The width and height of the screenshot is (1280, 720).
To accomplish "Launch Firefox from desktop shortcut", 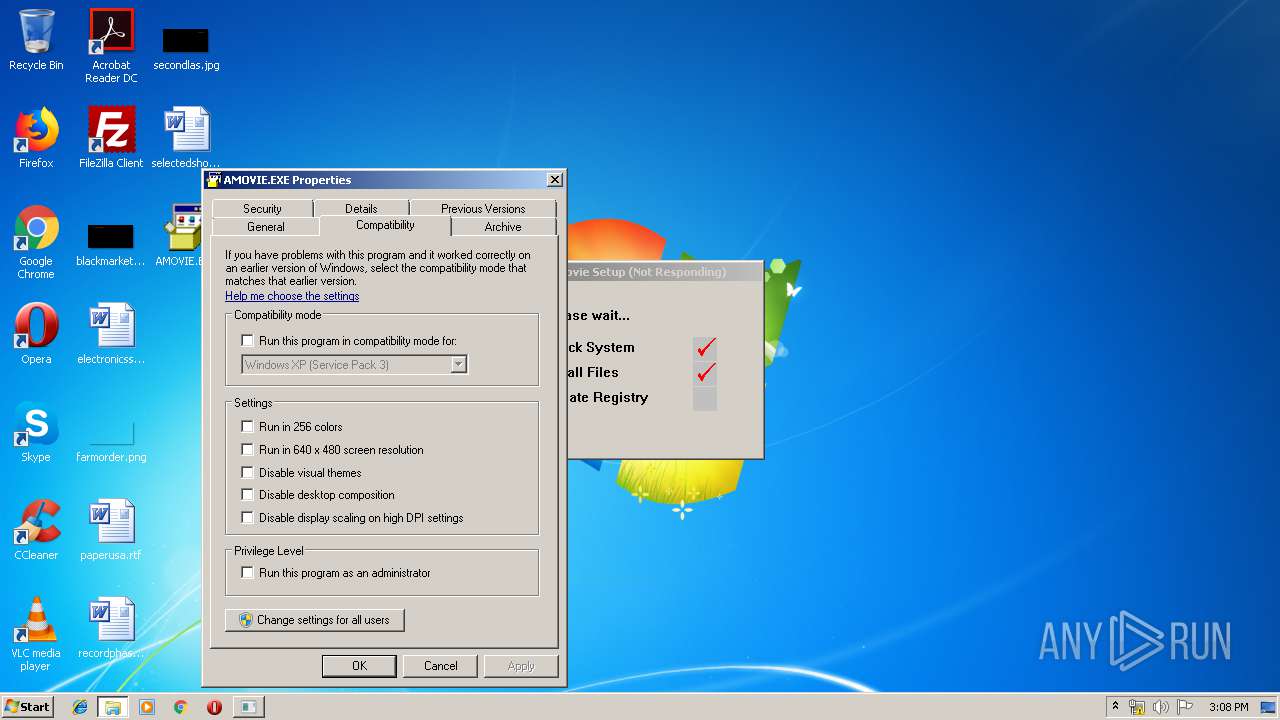I will [x=36, y=138].
